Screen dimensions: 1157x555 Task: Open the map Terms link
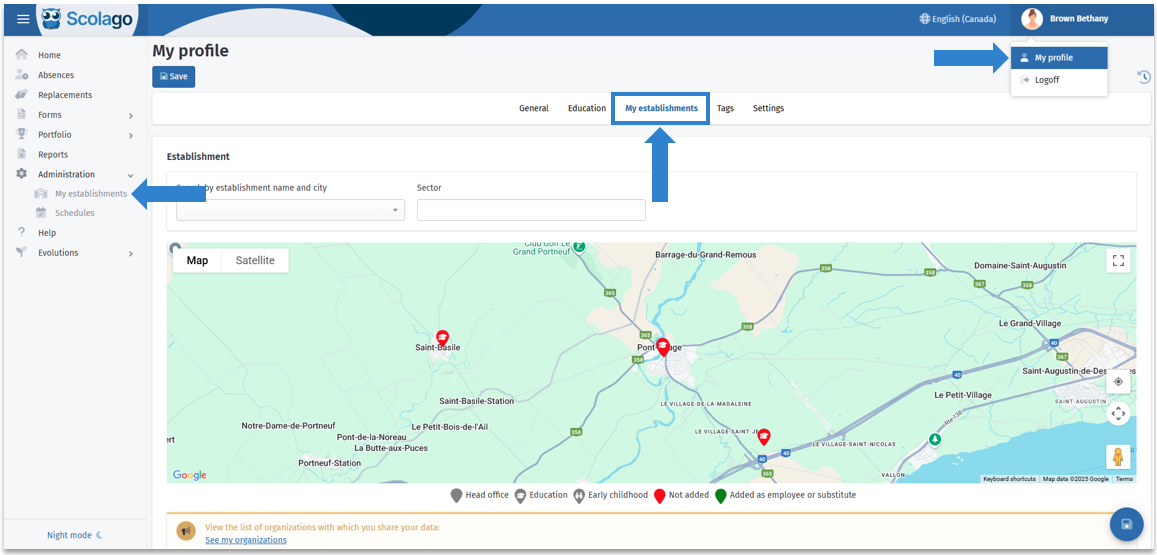(x=1124, y=479)
